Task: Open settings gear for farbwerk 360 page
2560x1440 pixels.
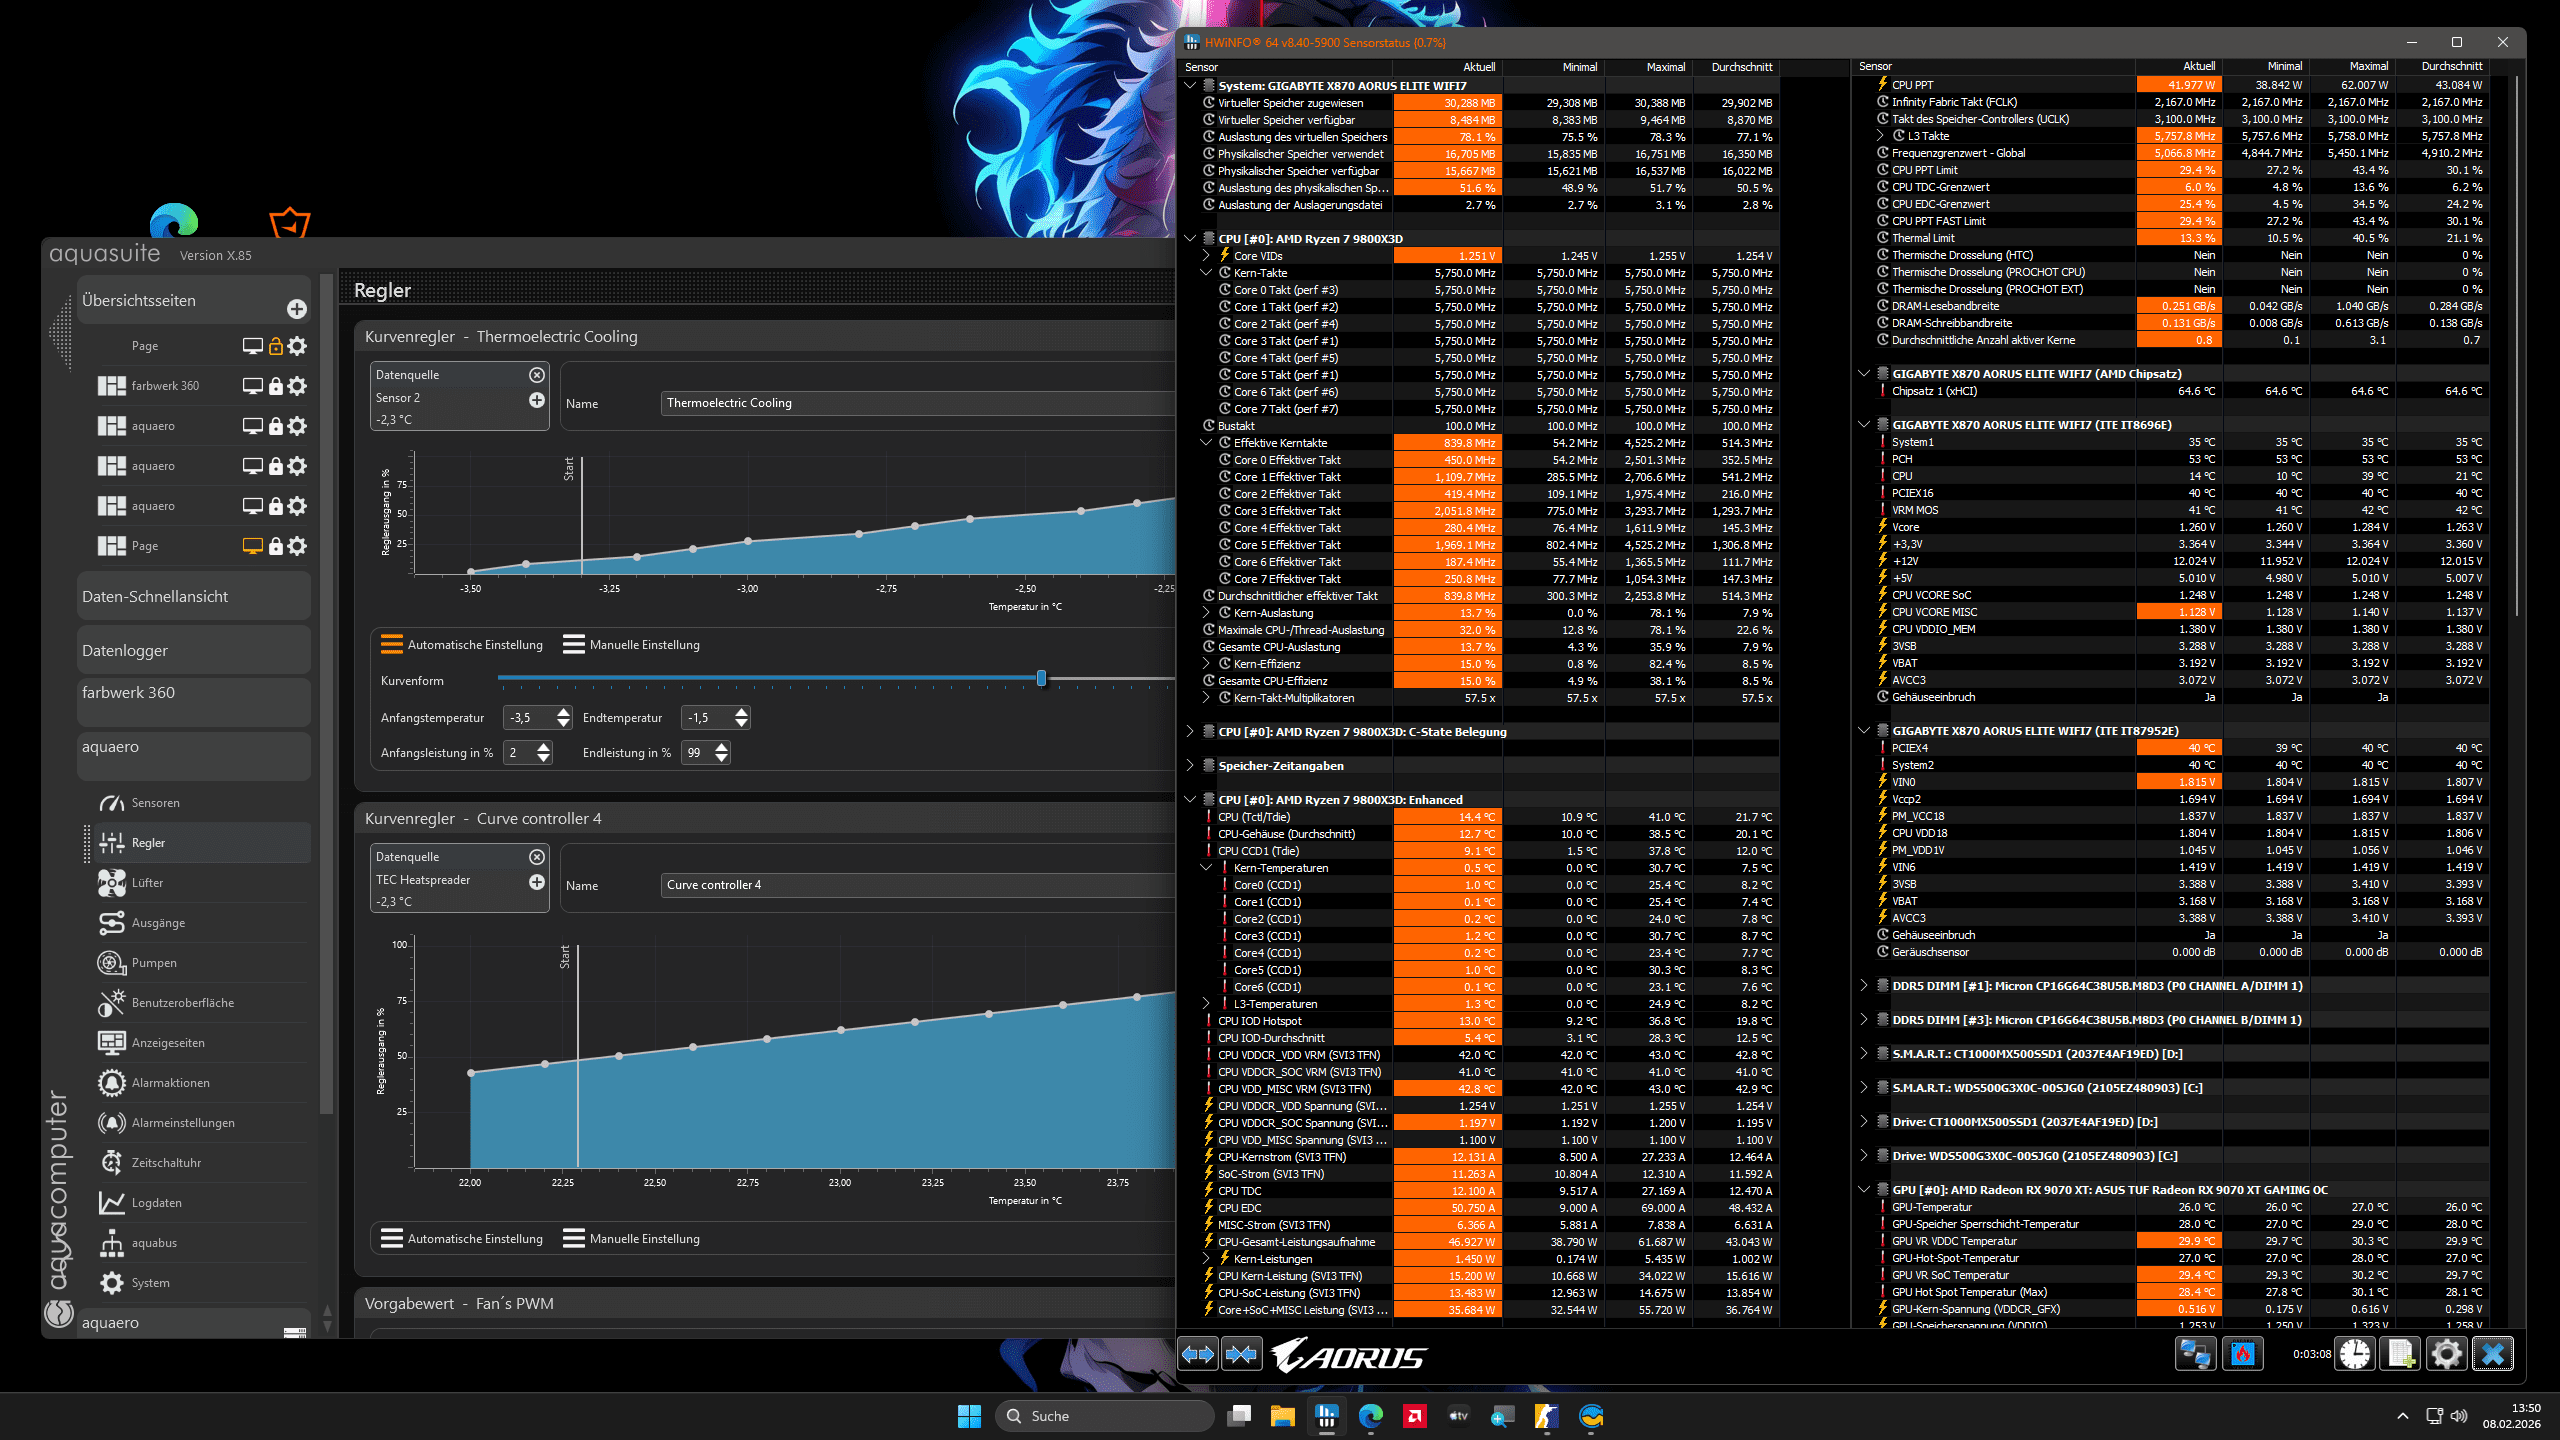Action: coord(297,386)
